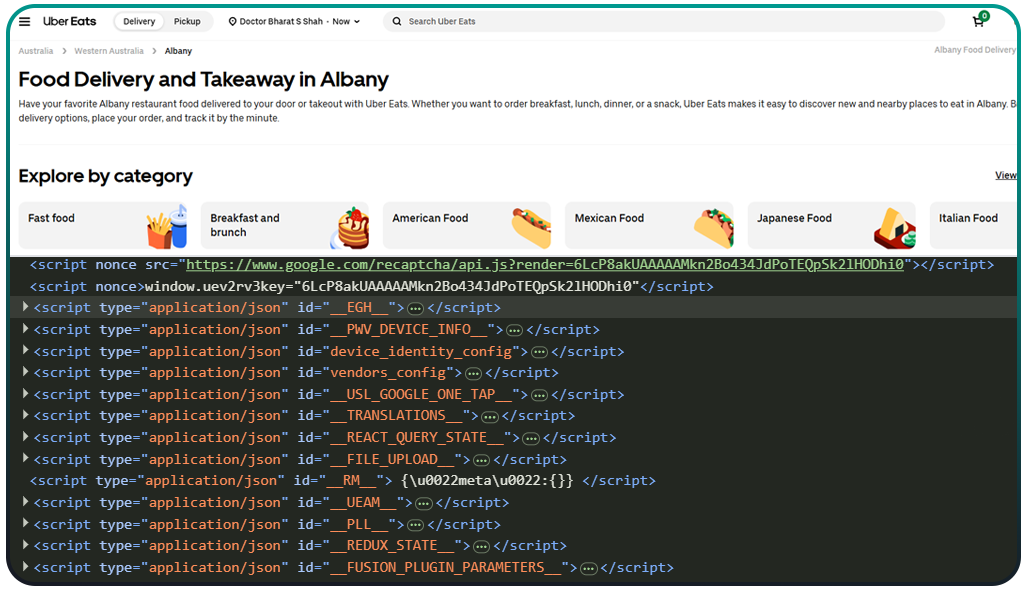Expand the __REDUX_STATE__ script element

point(25,545)
